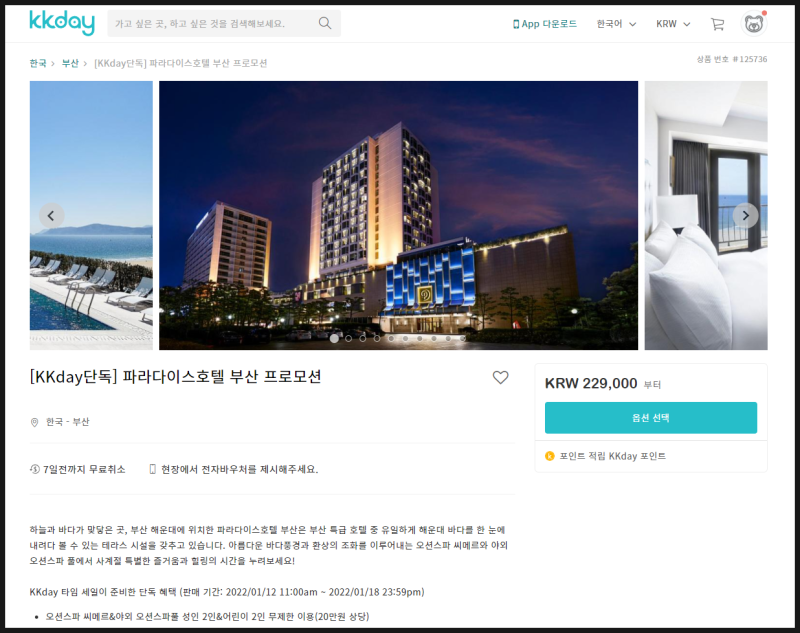Select the first carousel dot indicator
The image size is (800, 633).
point(334,338)
